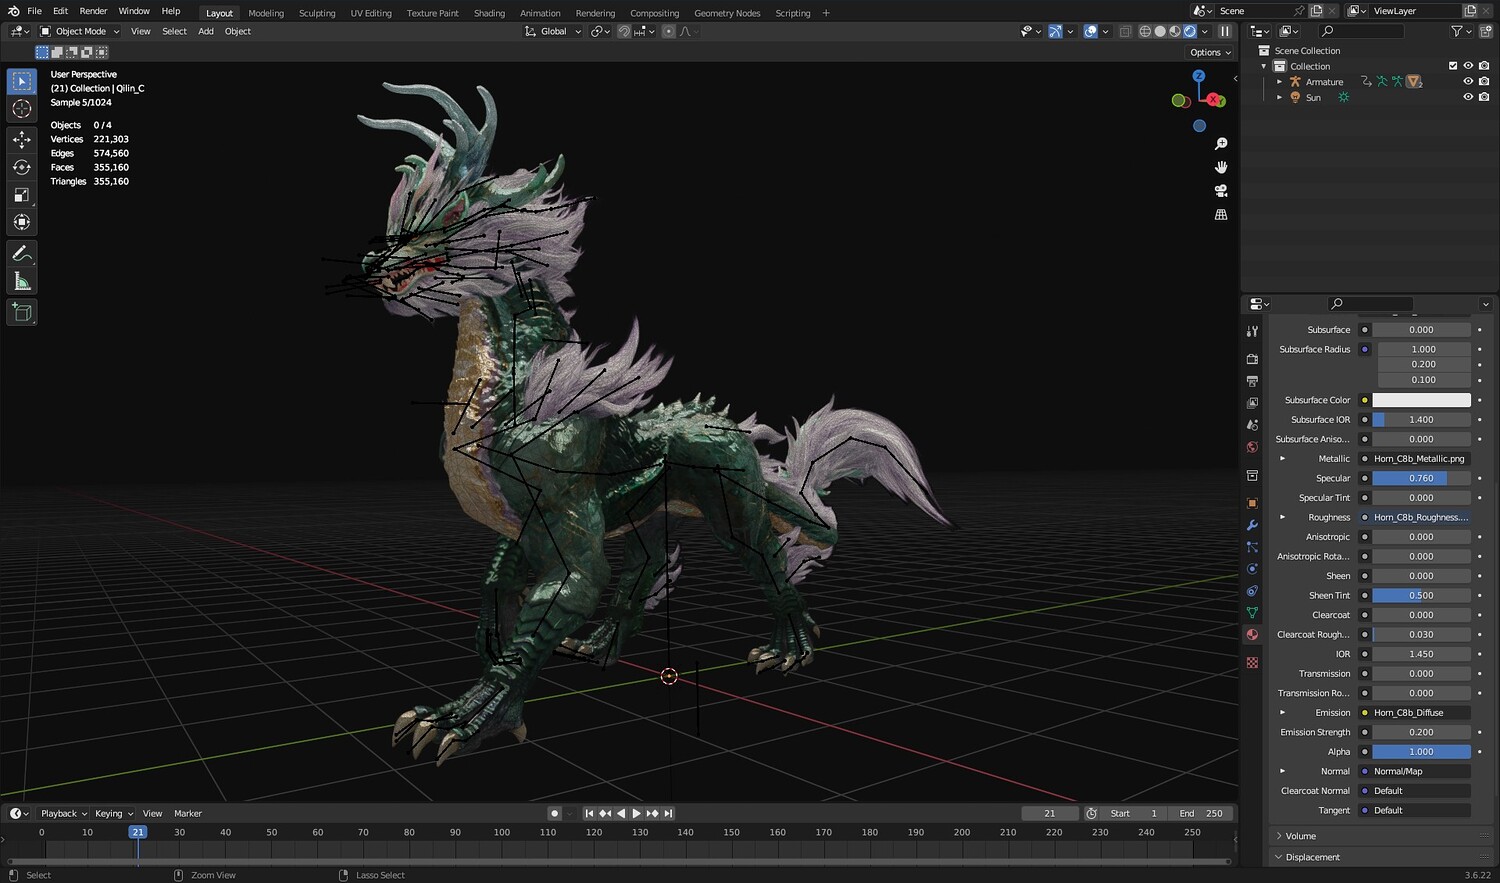Select the Measure tool
The height and width of the screenshot is (883, 1500).
[x=22, y=282]
